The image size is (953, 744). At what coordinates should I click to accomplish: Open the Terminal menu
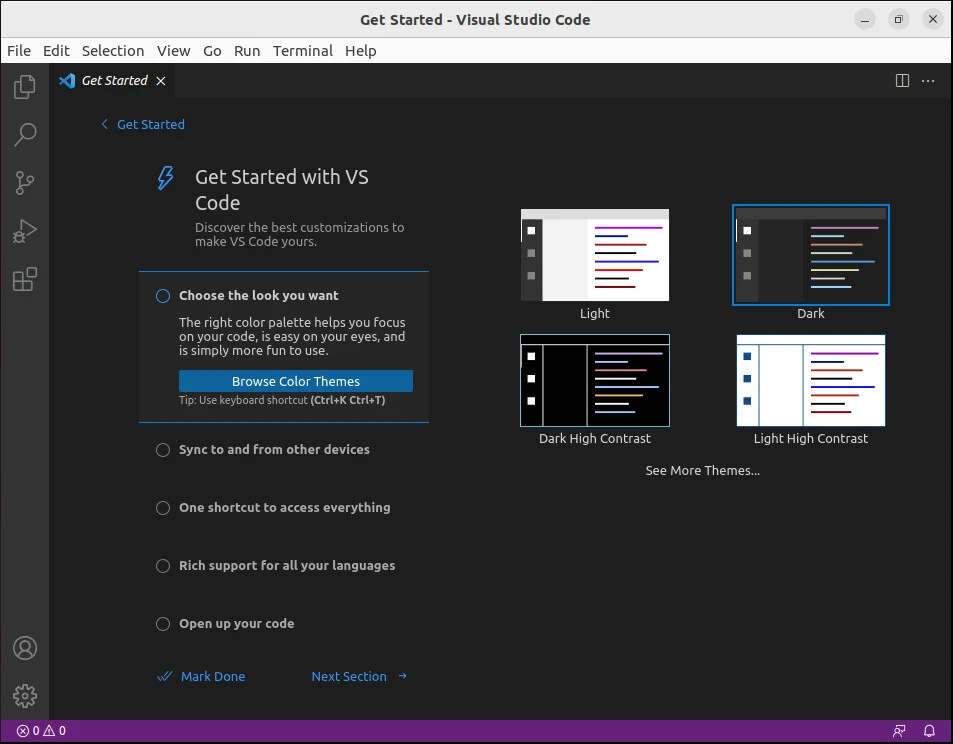(x=302, y=51)
